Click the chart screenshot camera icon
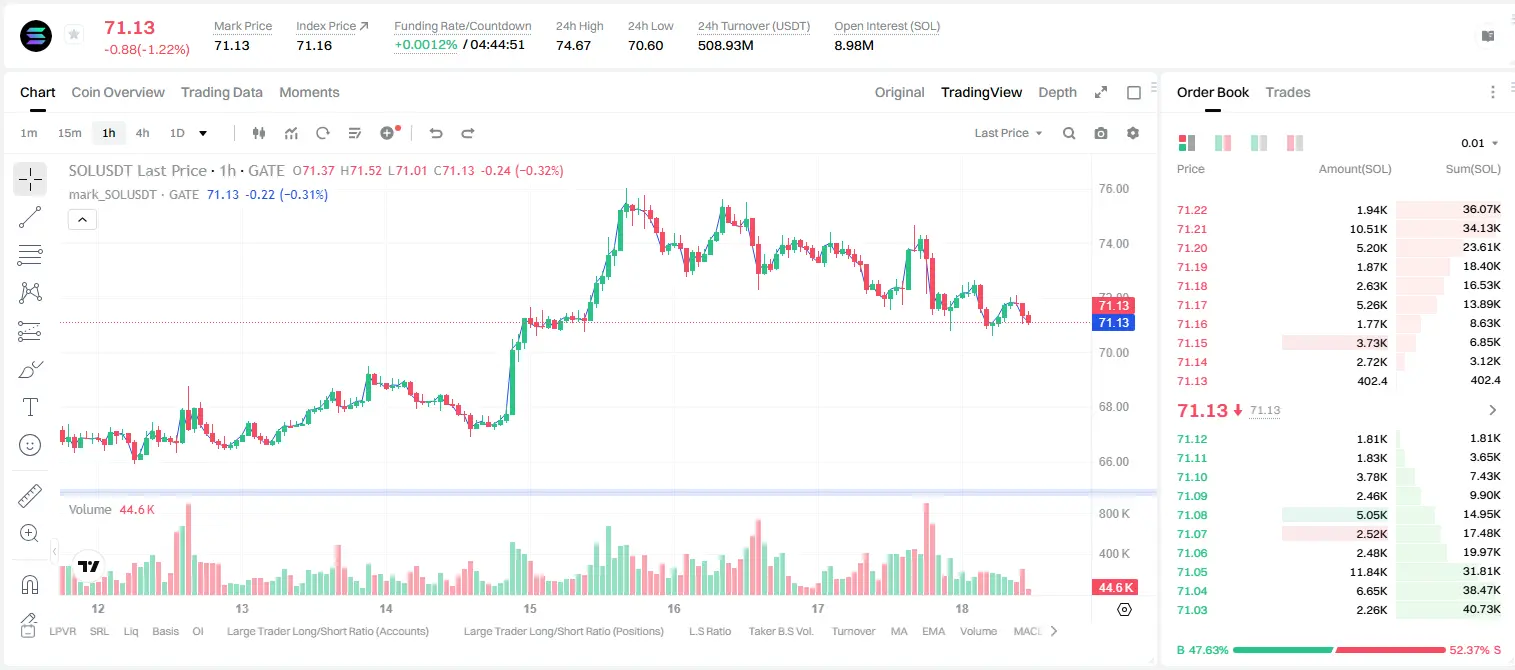This screenshot has width=1515, height=670. tap(1101, 133)
